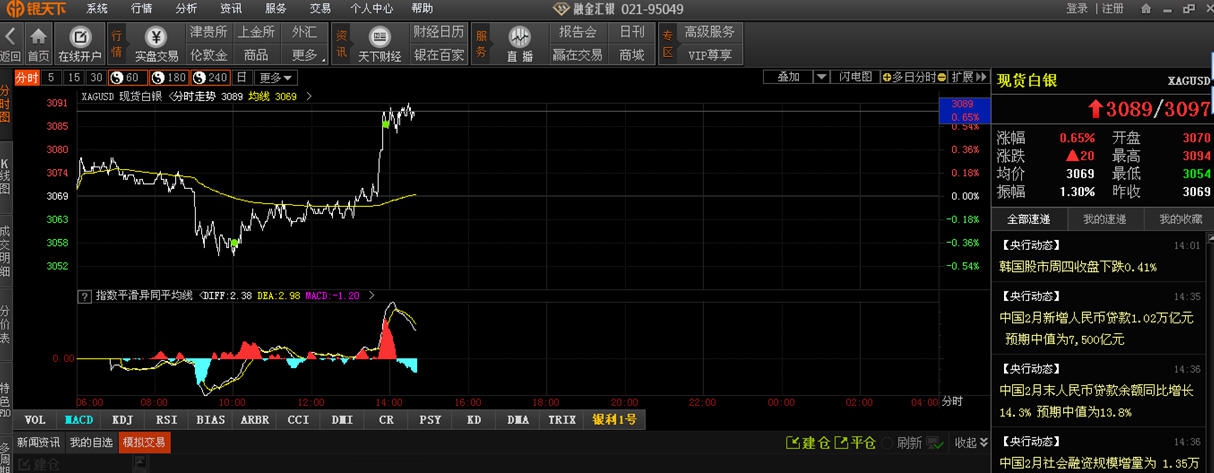
Task: Select the 银利1号 indicator tab
Action: (613, 420)
